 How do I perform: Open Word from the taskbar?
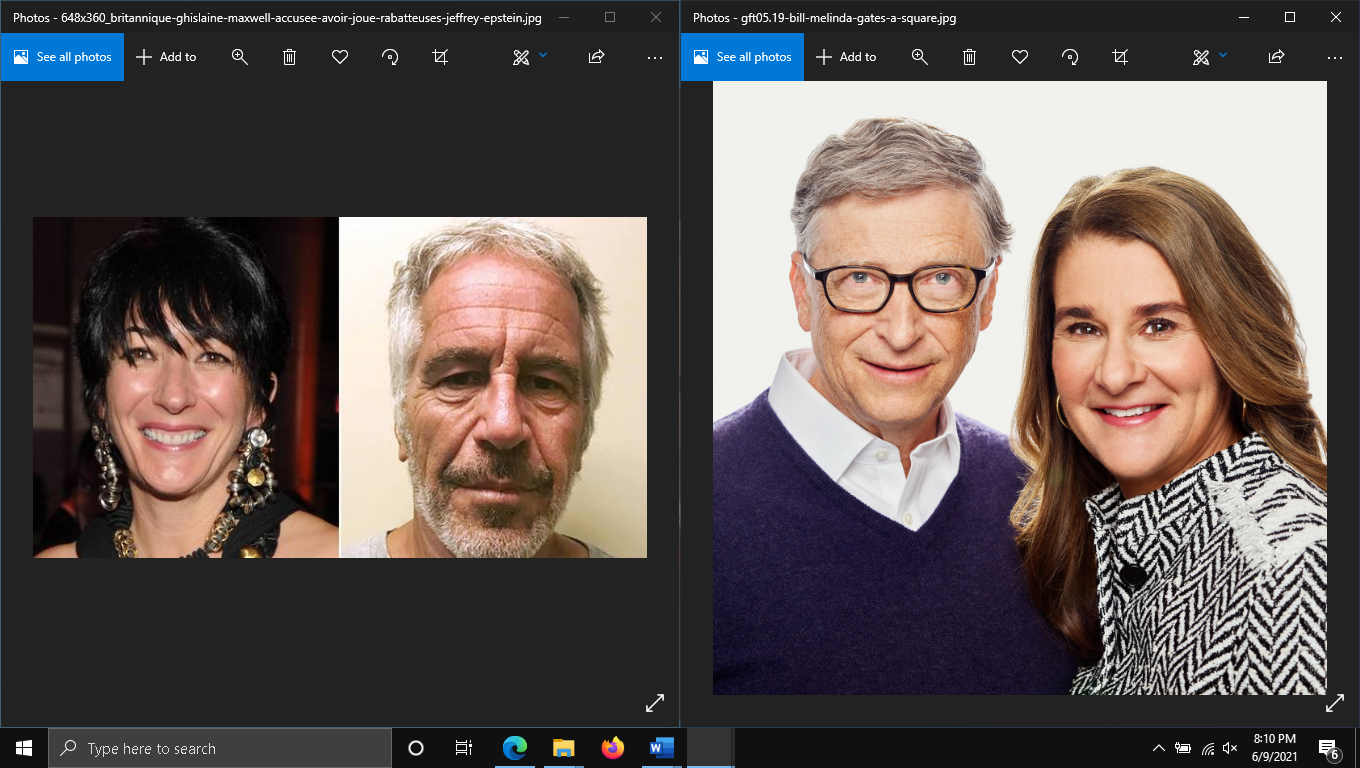click(661, 748)
